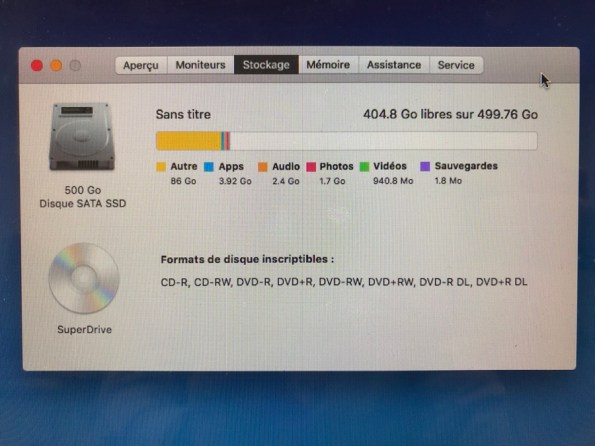Click the "500 Go" disk capacity label
595x446 pixels.
(x=83, y=190)
